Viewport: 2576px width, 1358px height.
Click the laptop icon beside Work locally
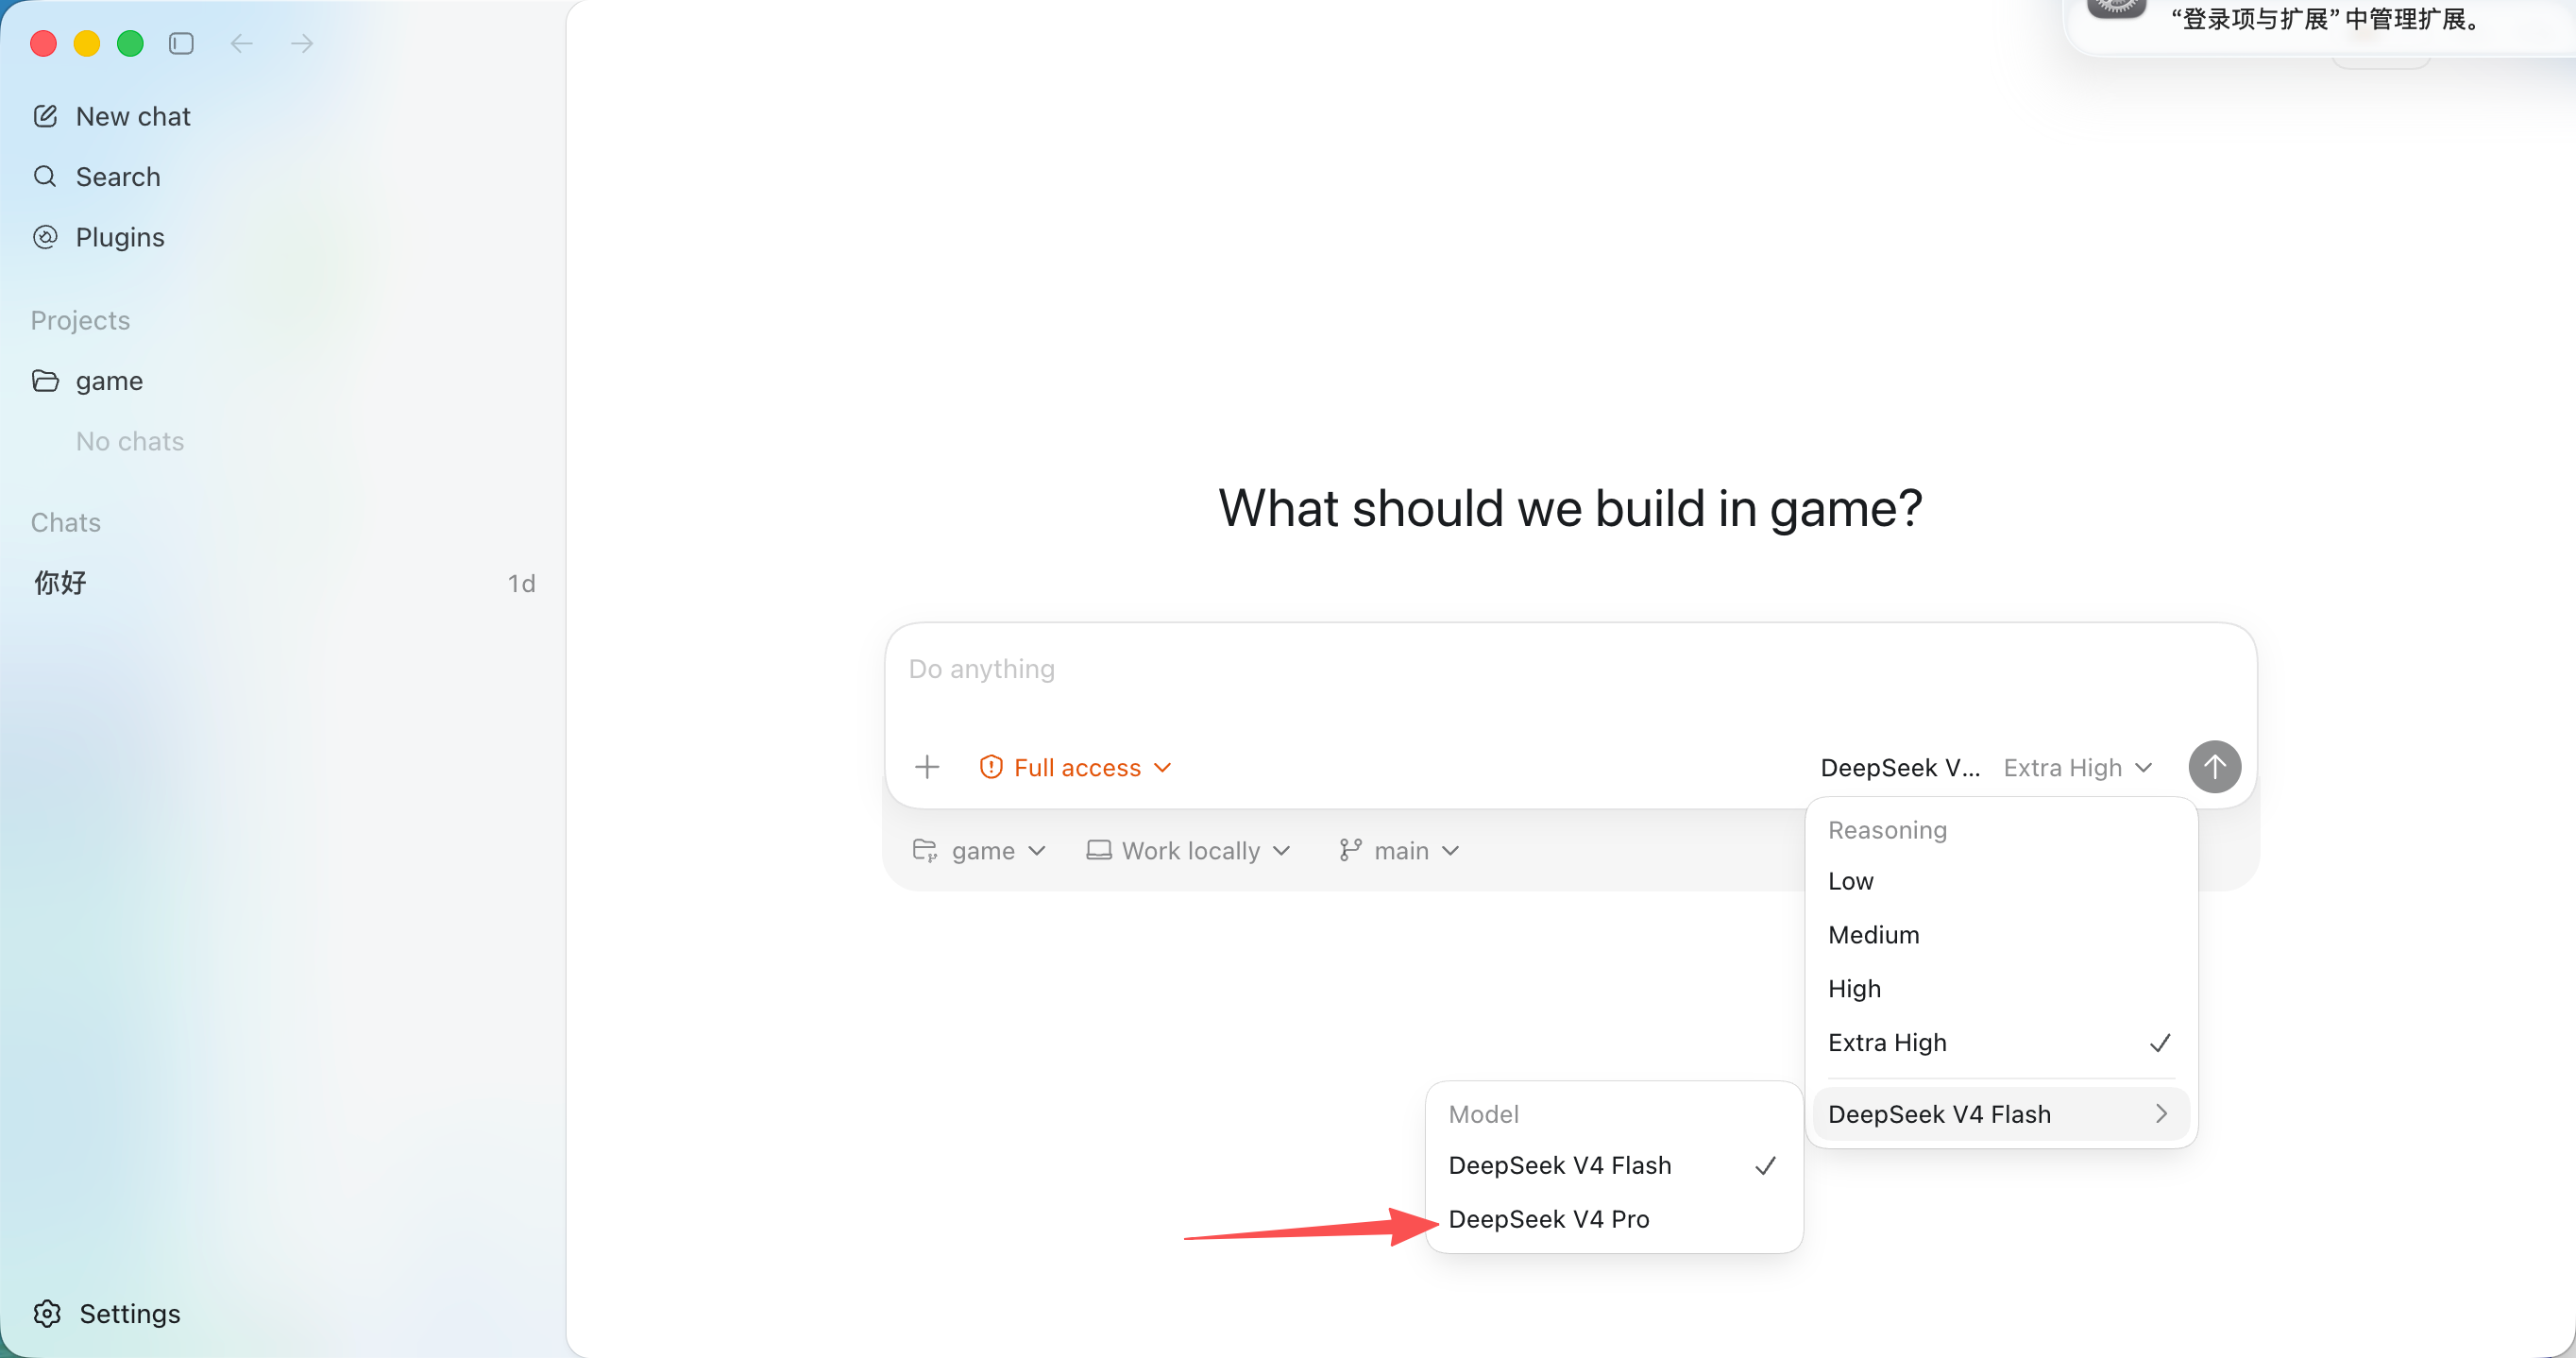pyautogui.click(x=1099, y=850)
